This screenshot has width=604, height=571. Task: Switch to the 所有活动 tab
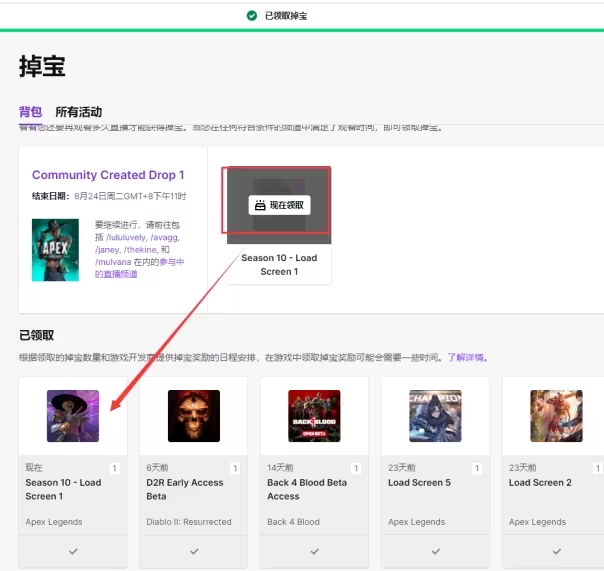coord(79,112)
